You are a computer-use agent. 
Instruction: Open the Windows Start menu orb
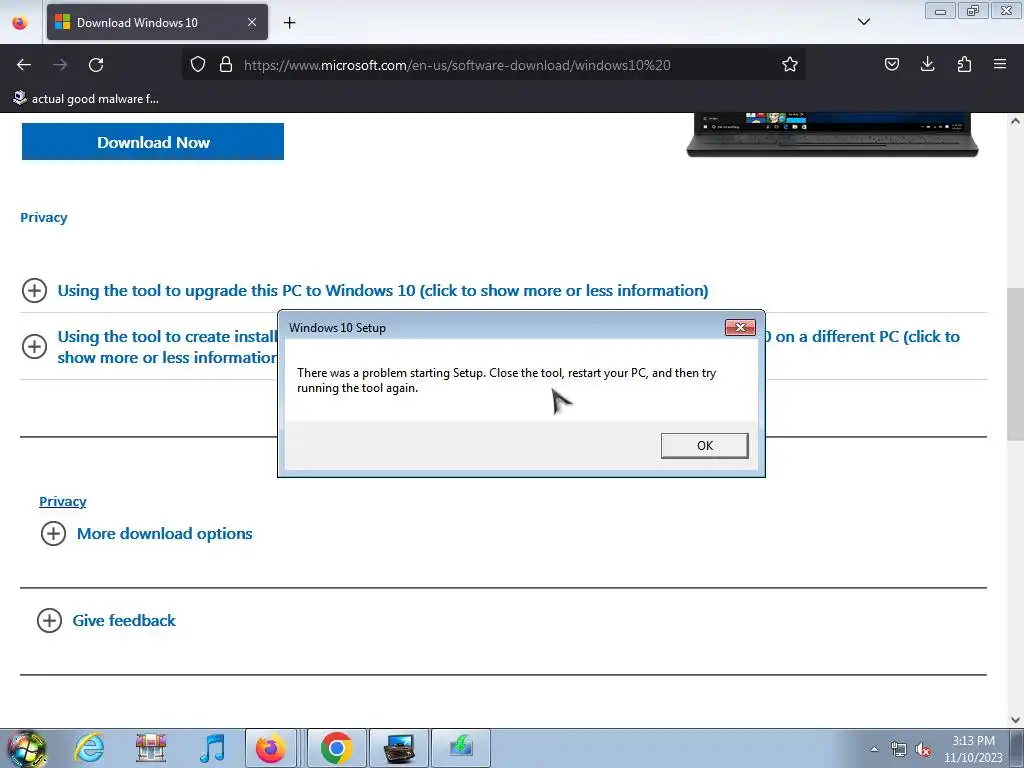click(x=26, y=748)
